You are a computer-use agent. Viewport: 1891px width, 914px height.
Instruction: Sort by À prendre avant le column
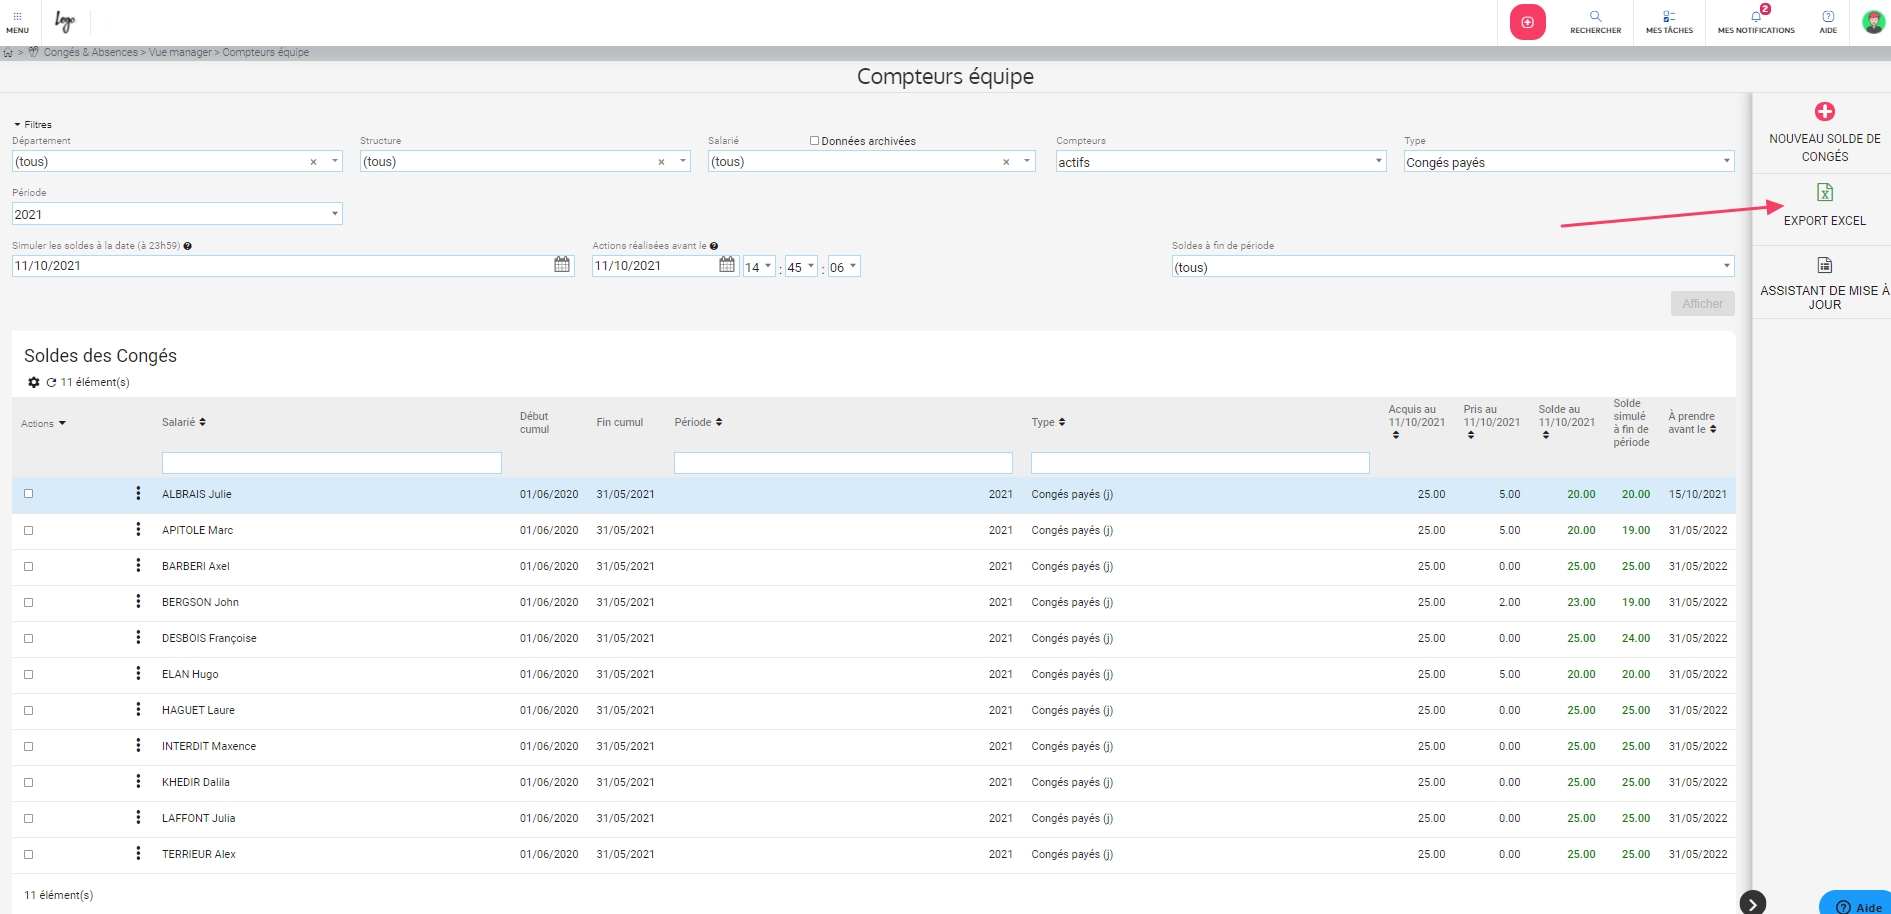tap(1692, 422)
